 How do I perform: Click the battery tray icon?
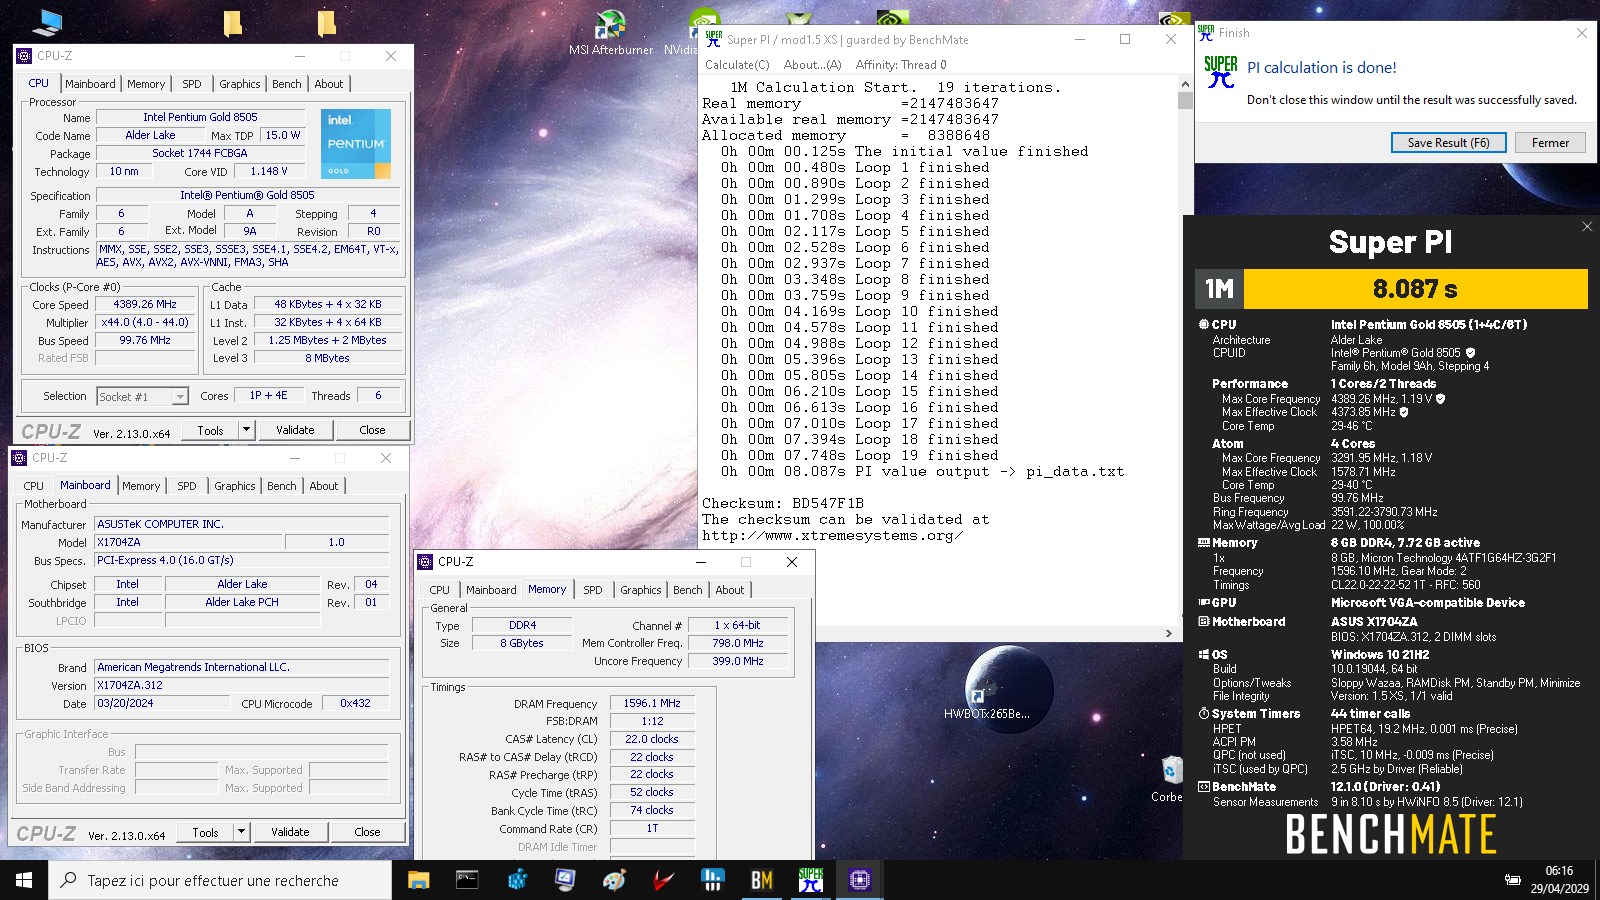point(1513,880)
